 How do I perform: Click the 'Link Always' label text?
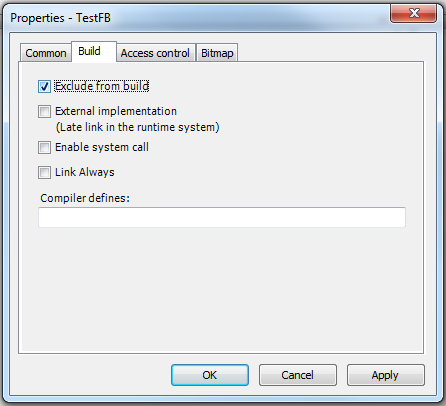point(85,172)
